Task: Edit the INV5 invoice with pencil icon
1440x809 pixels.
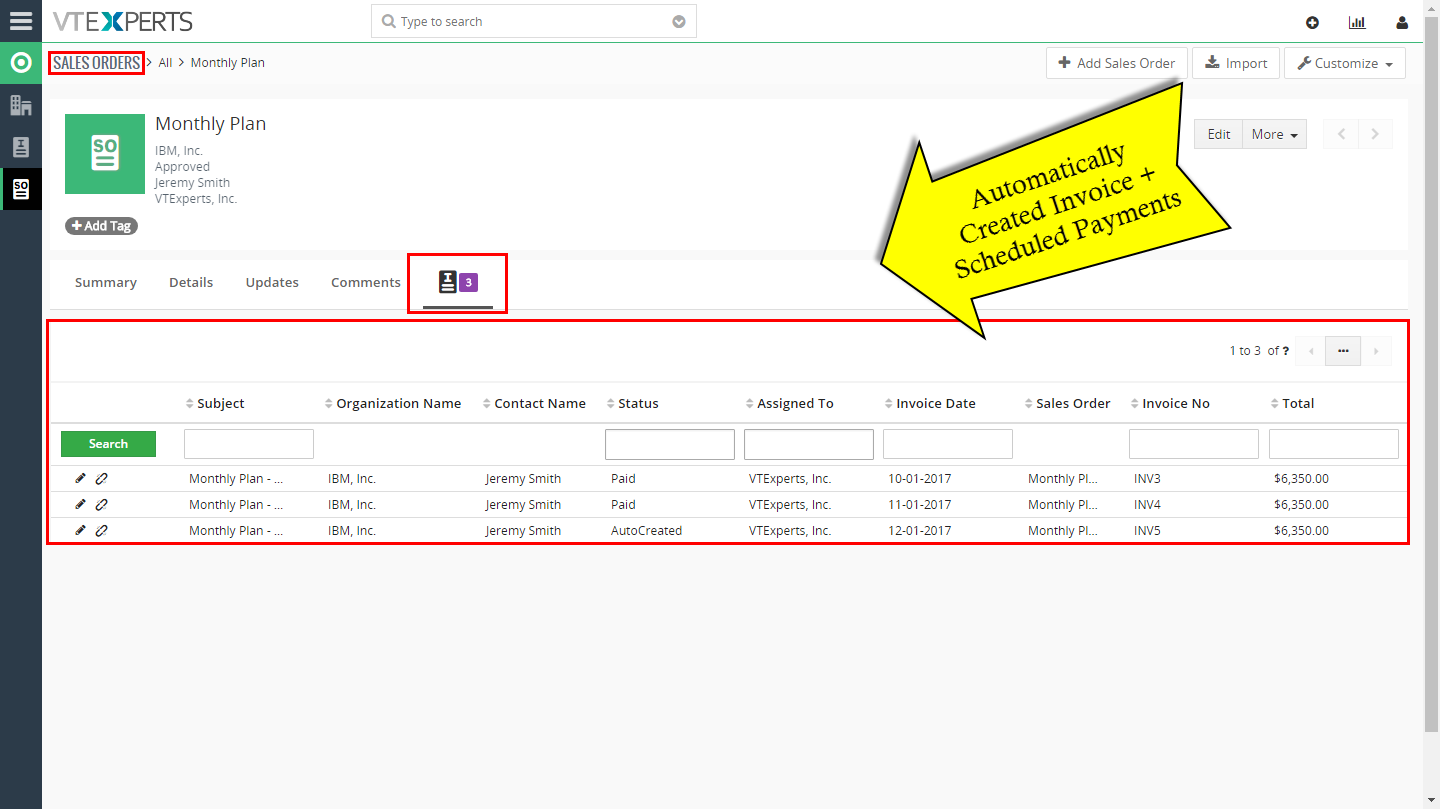Action: [81, 530]
